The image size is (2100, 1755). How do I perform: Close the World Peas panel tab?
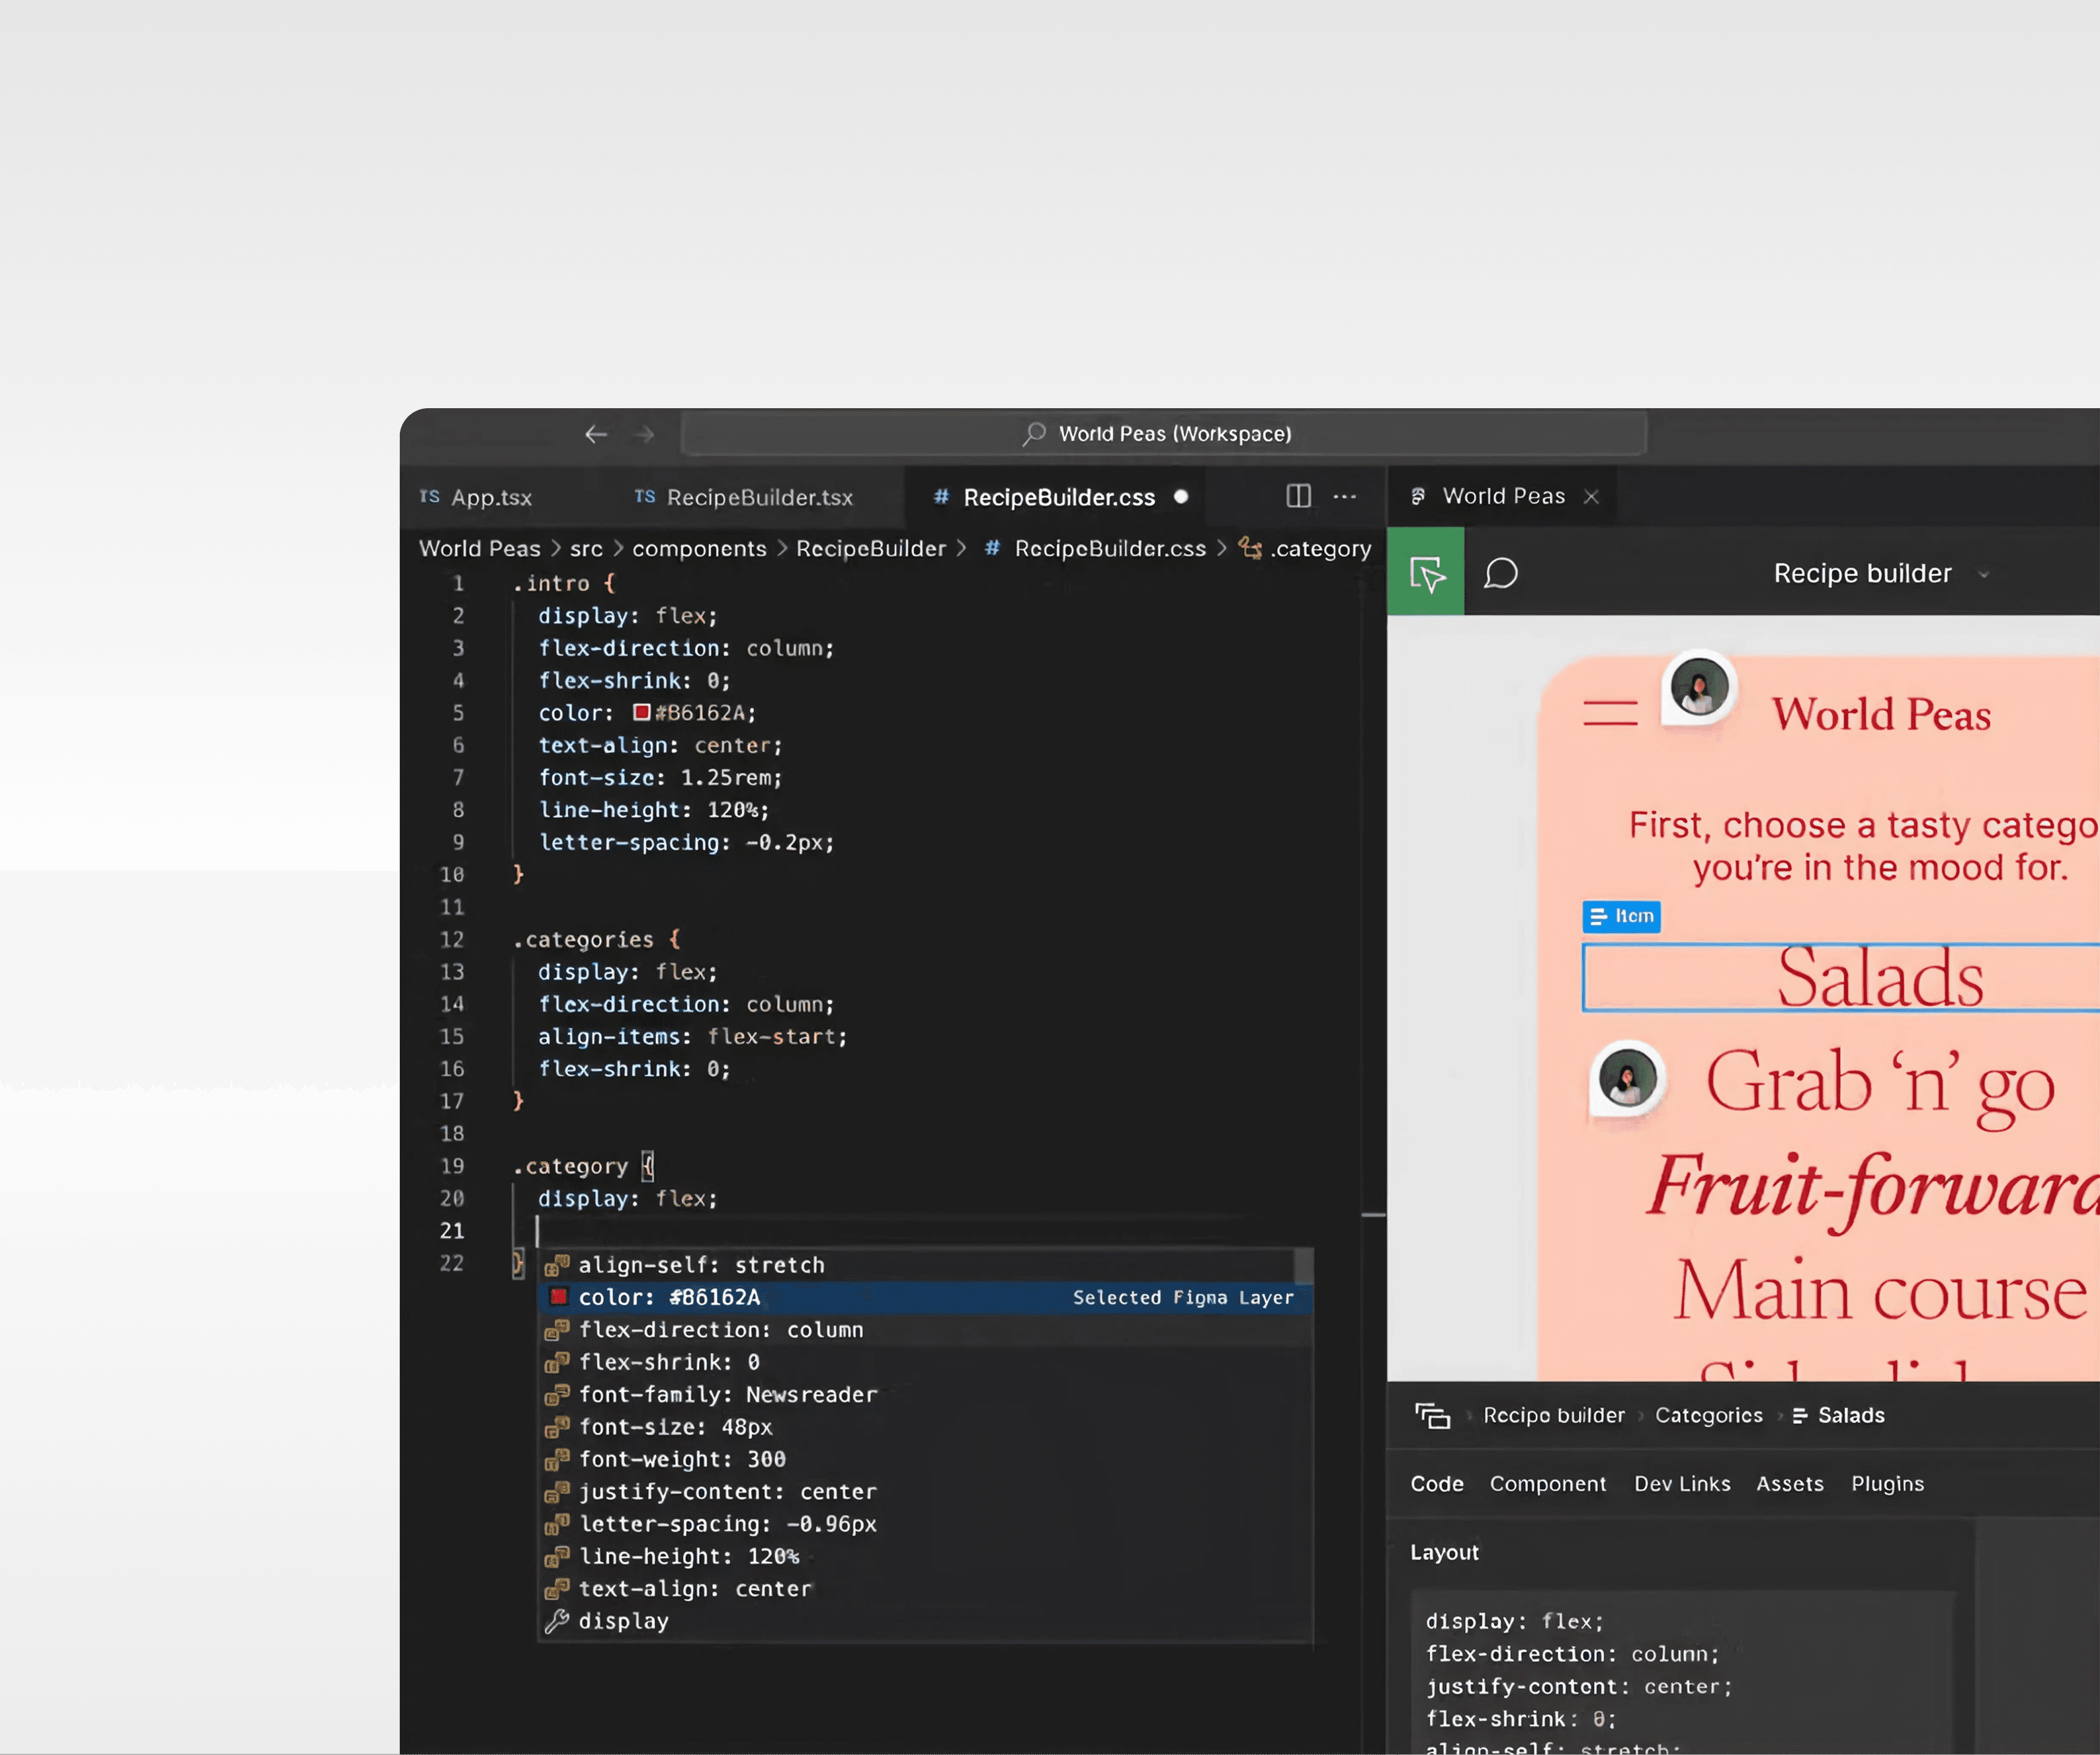coord(1592,497)
